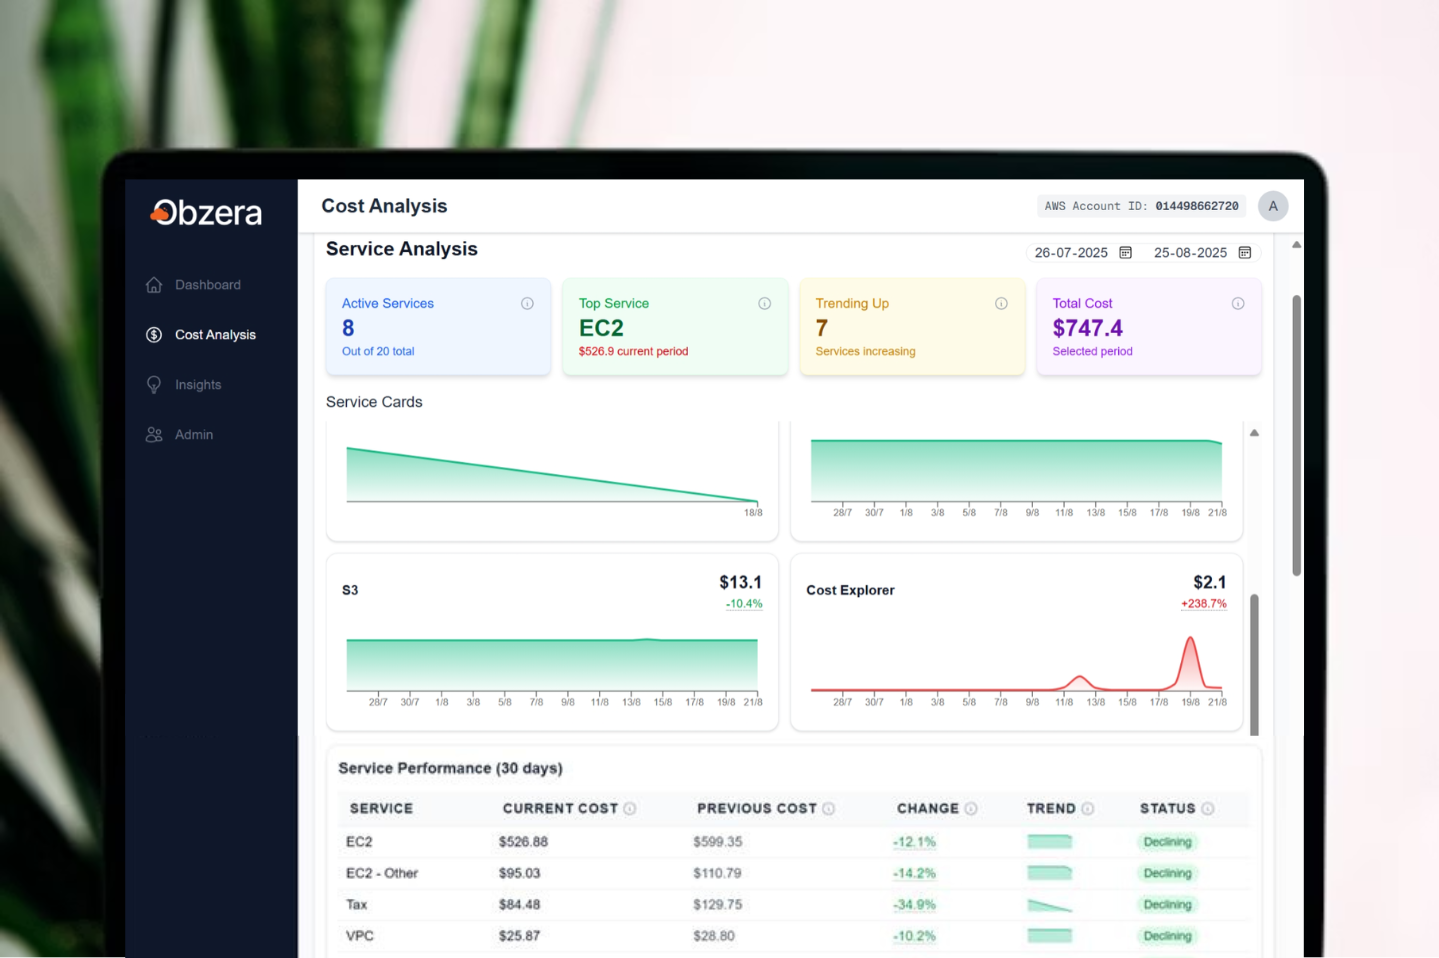Show info for Total Cost card
The image size is (1439, 958).
click(1238, 304)
